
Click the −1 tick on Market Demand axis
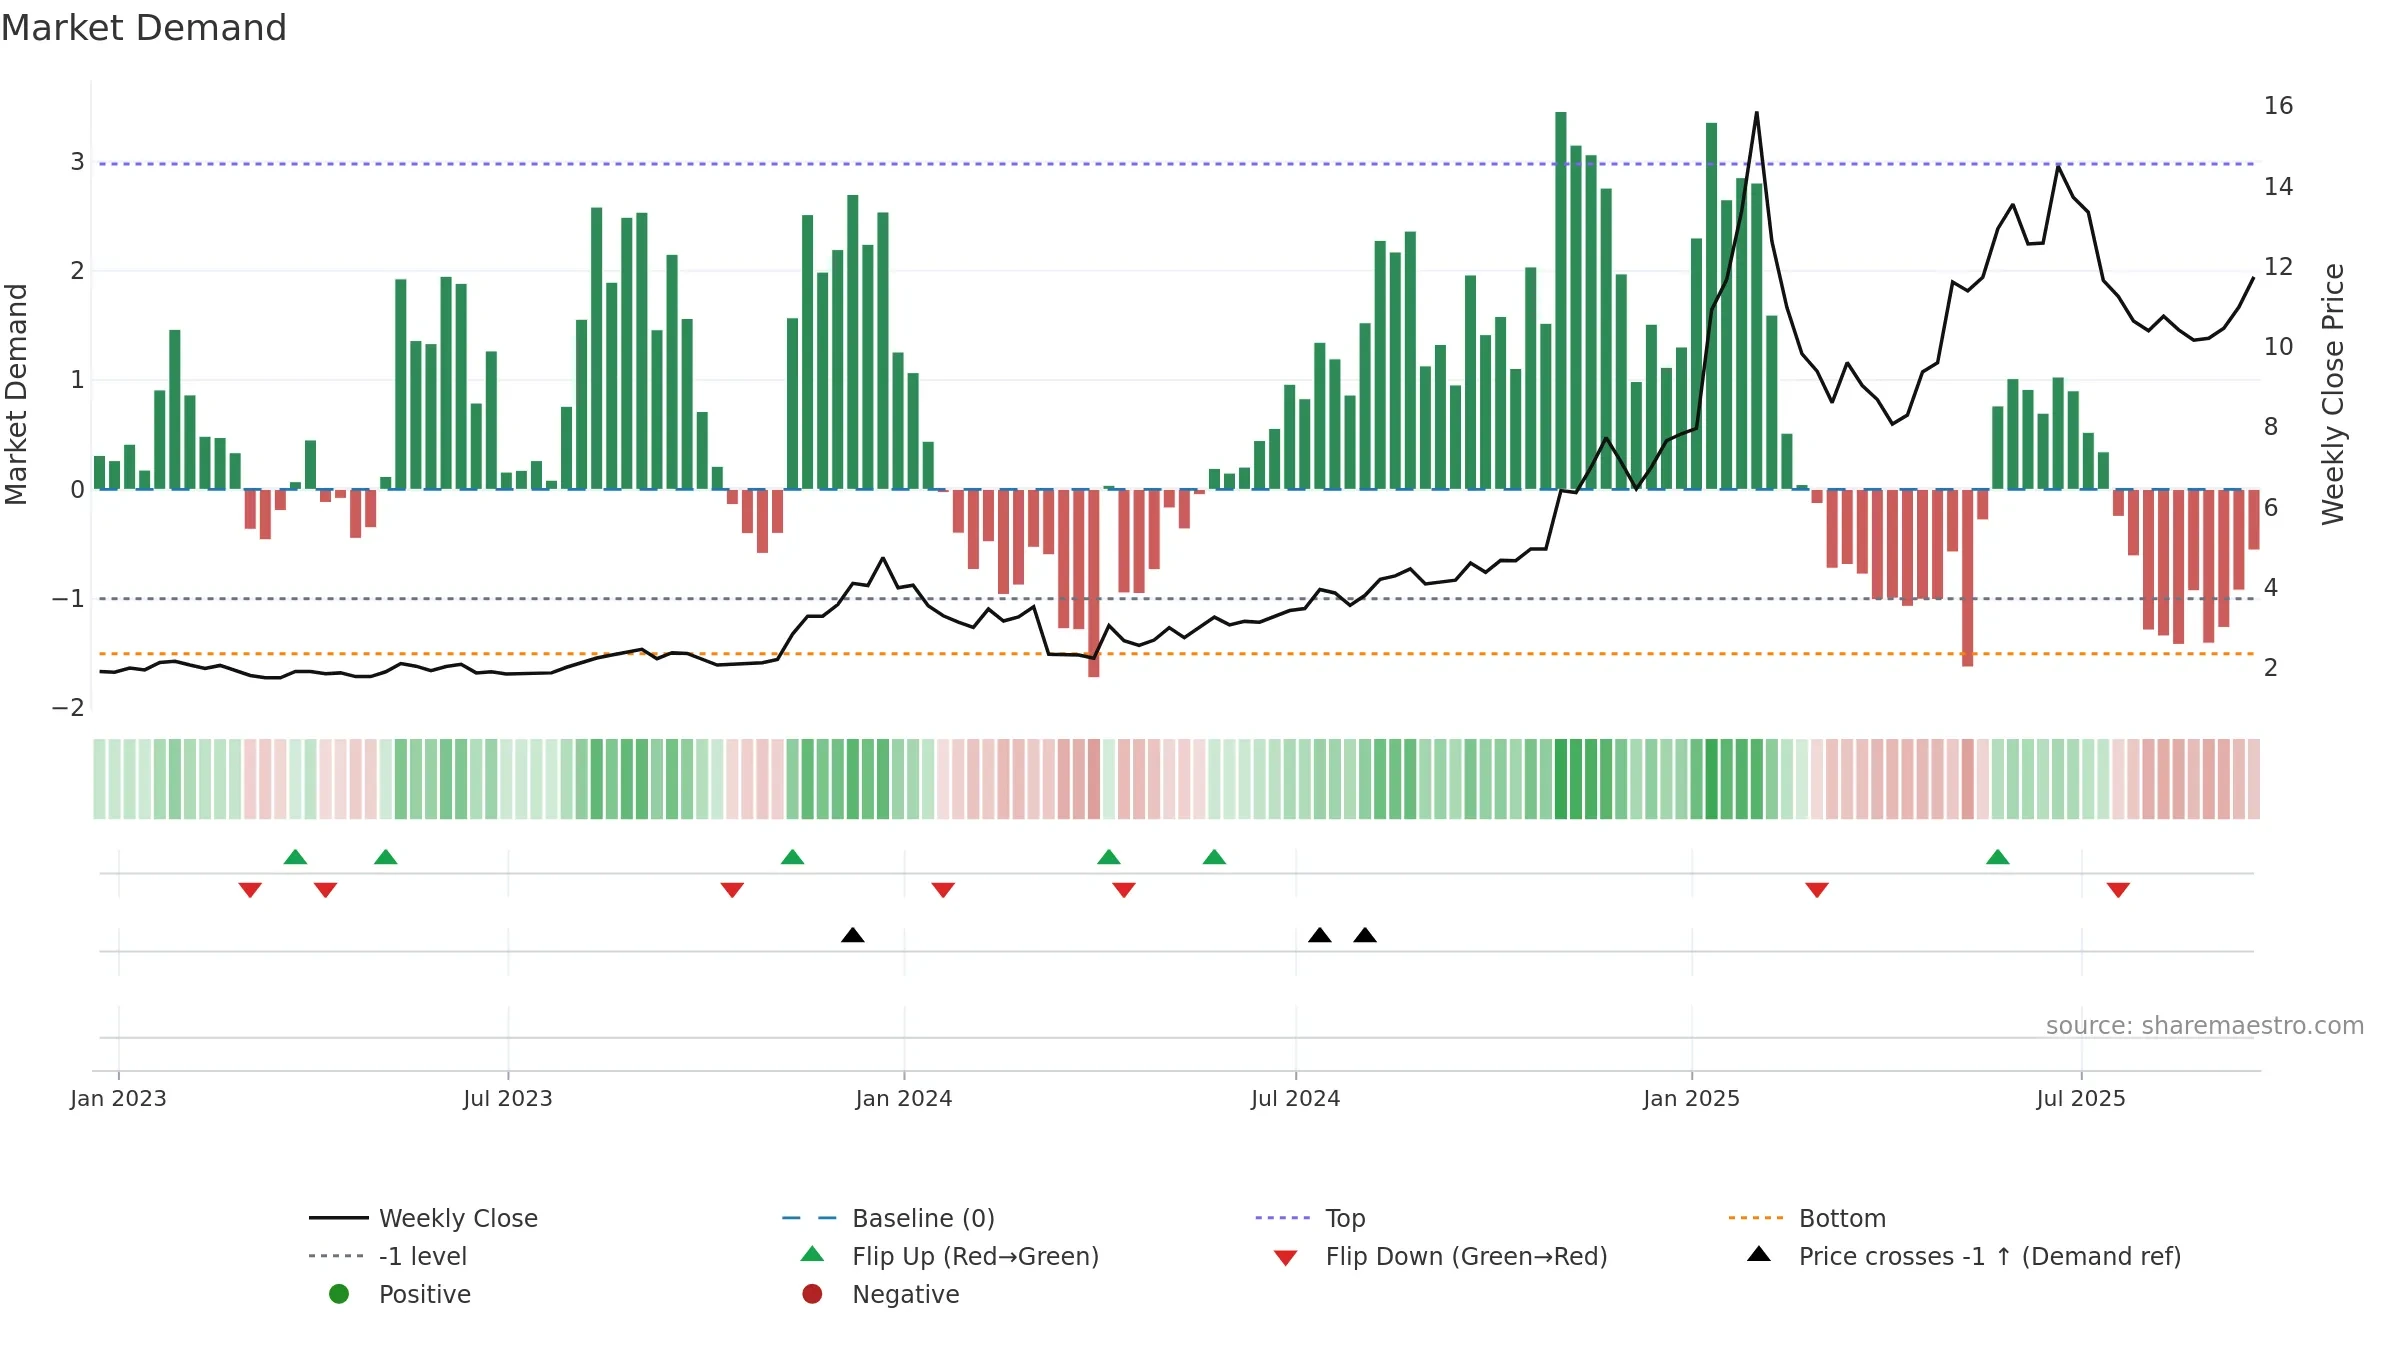(x=68, y=598)
